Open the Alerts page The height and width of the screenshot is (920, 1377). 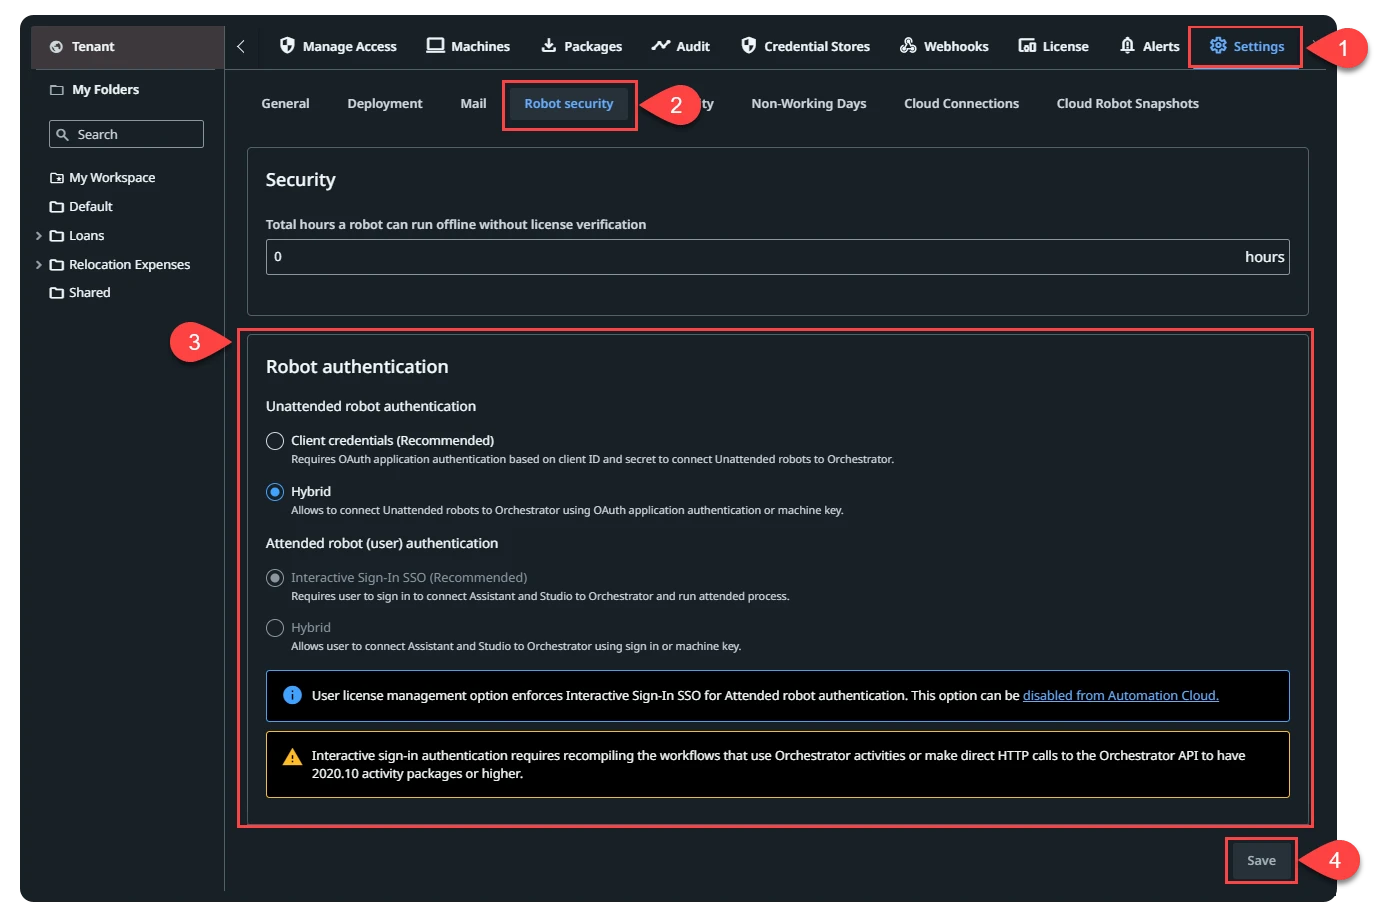(1149, 46)
